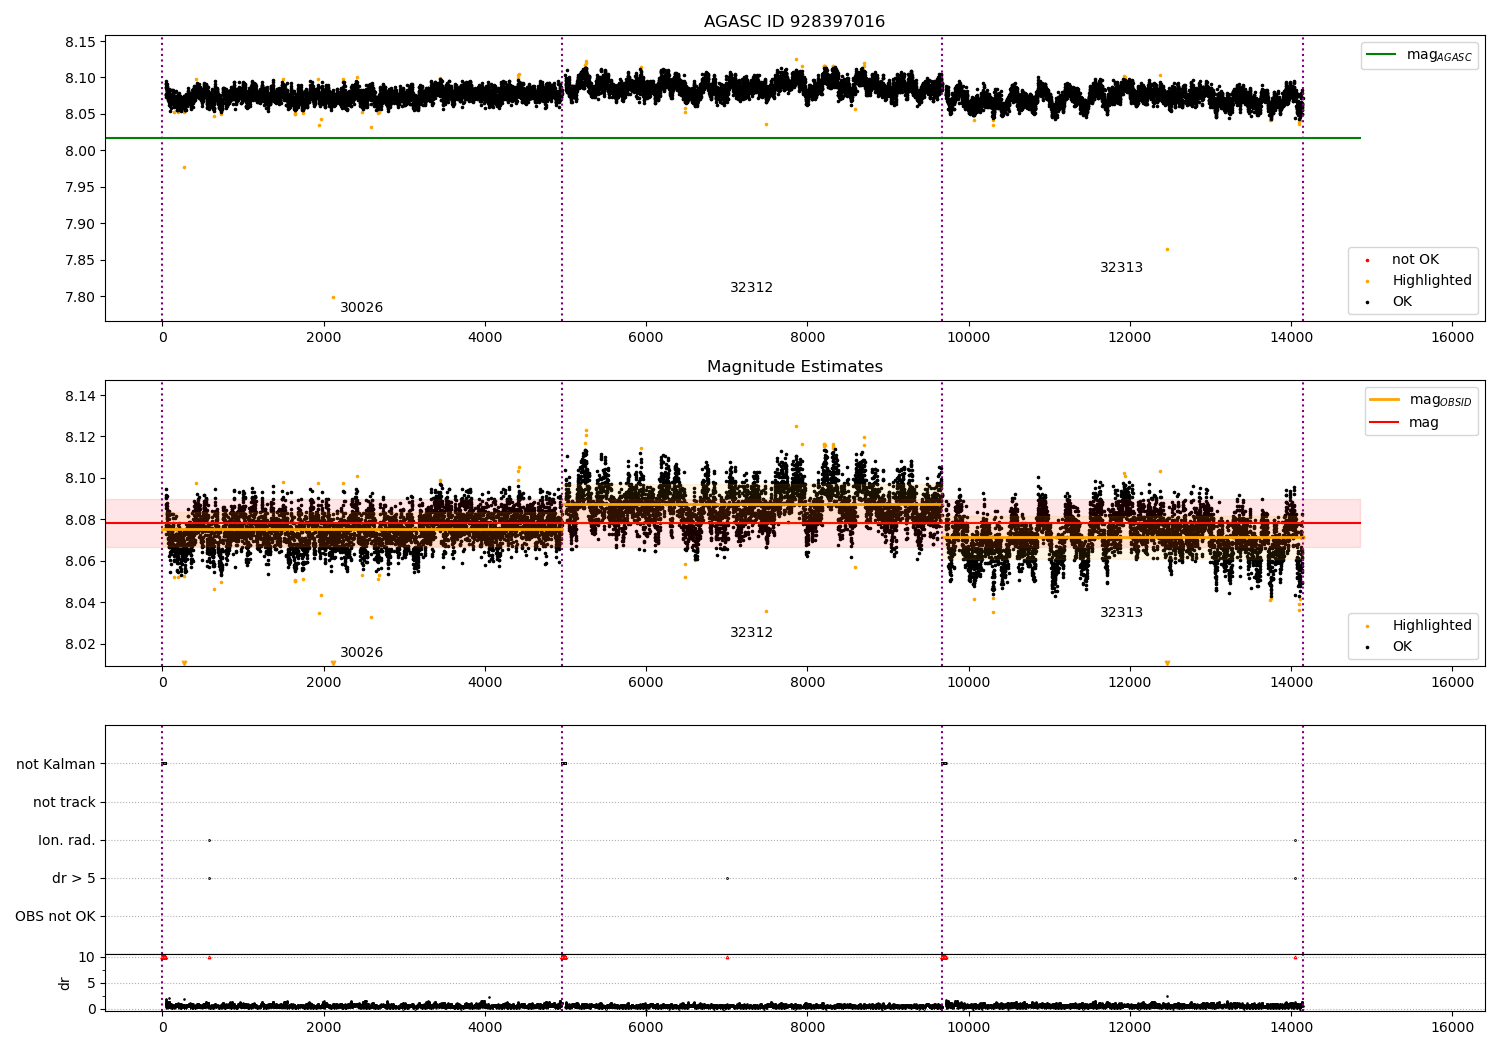Click the 'Ion. rad.' axis label
This screenshot has height=1050, width=1500.
click(67, 841)
